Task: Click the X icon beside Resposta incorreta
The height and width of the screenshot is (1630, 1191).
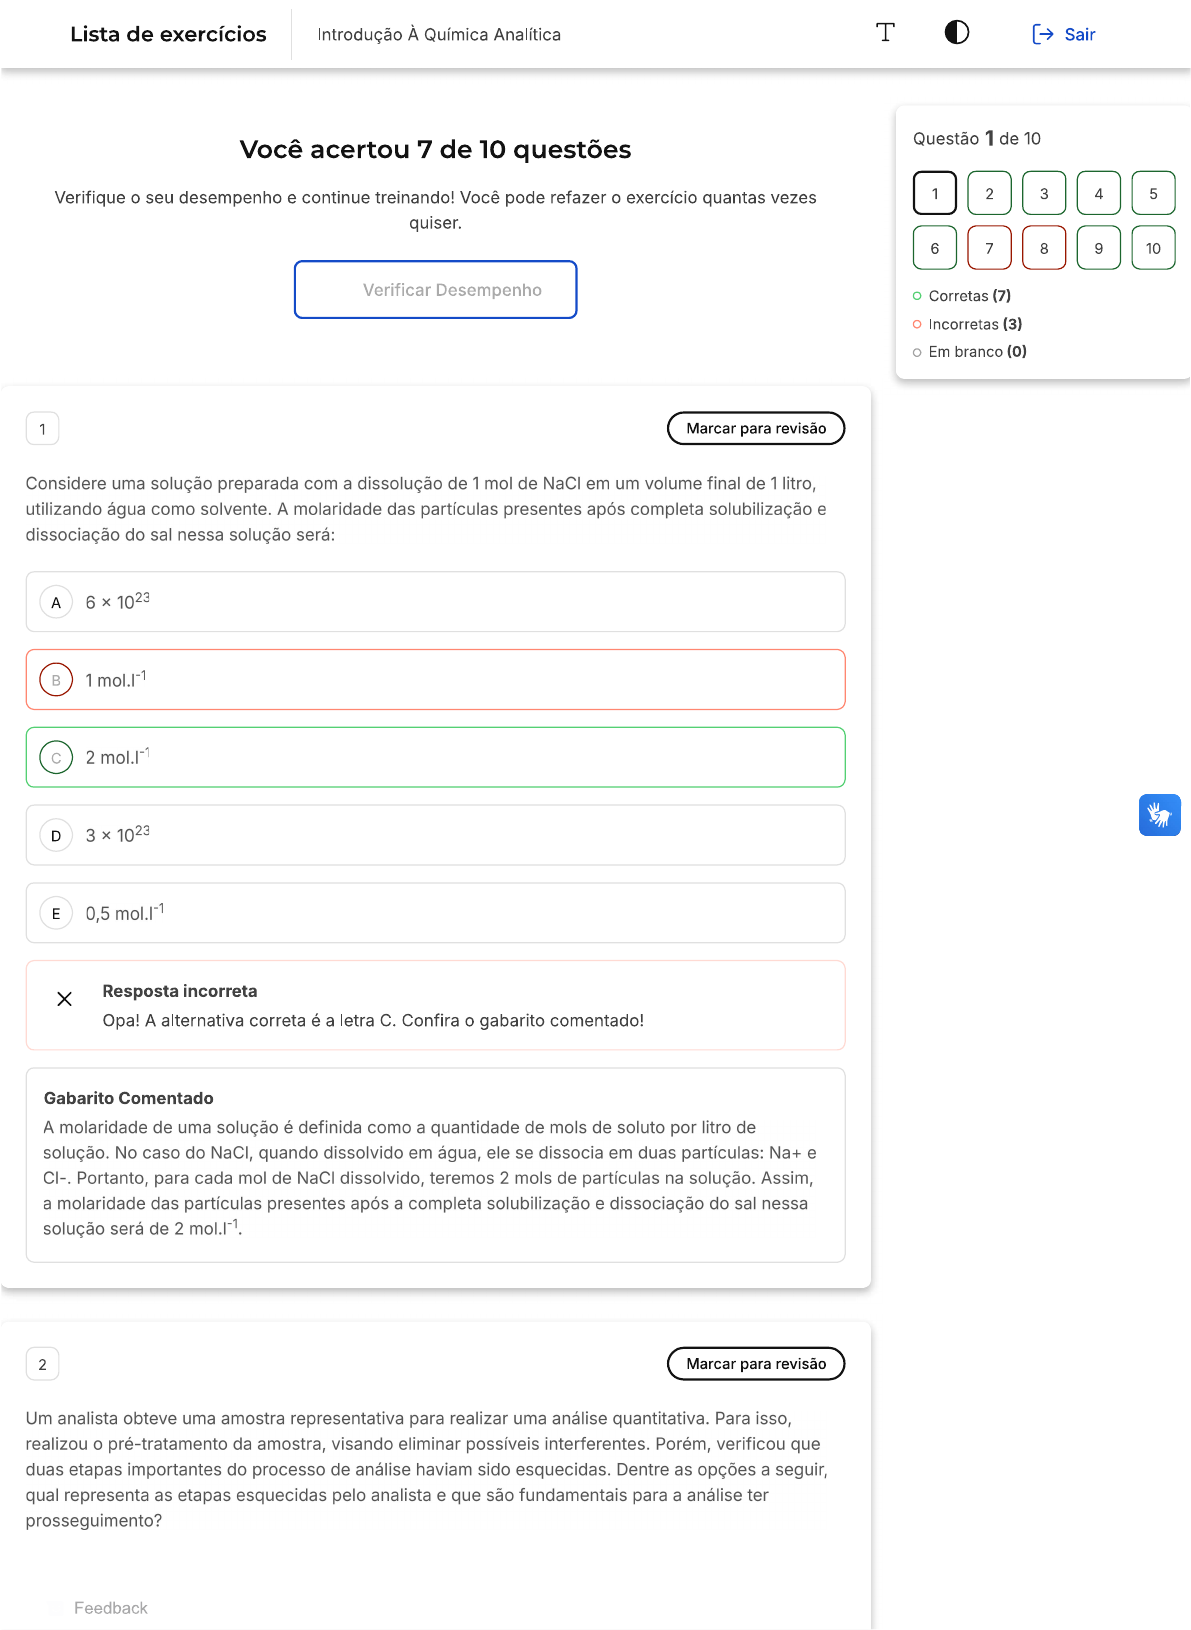Action: (x=65, y=999)
